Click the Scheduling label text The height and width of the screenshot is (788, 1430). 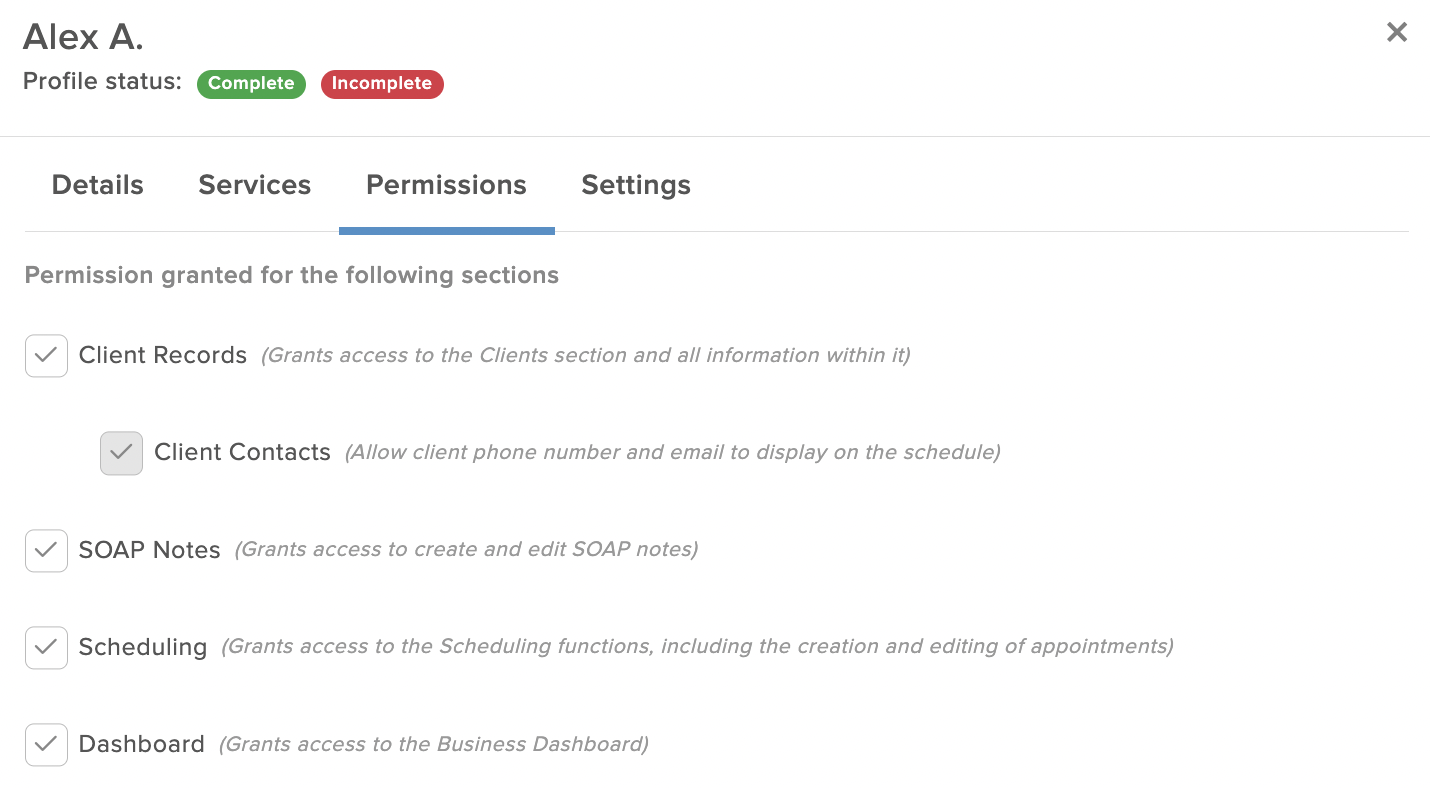click(x=143, y=647)
